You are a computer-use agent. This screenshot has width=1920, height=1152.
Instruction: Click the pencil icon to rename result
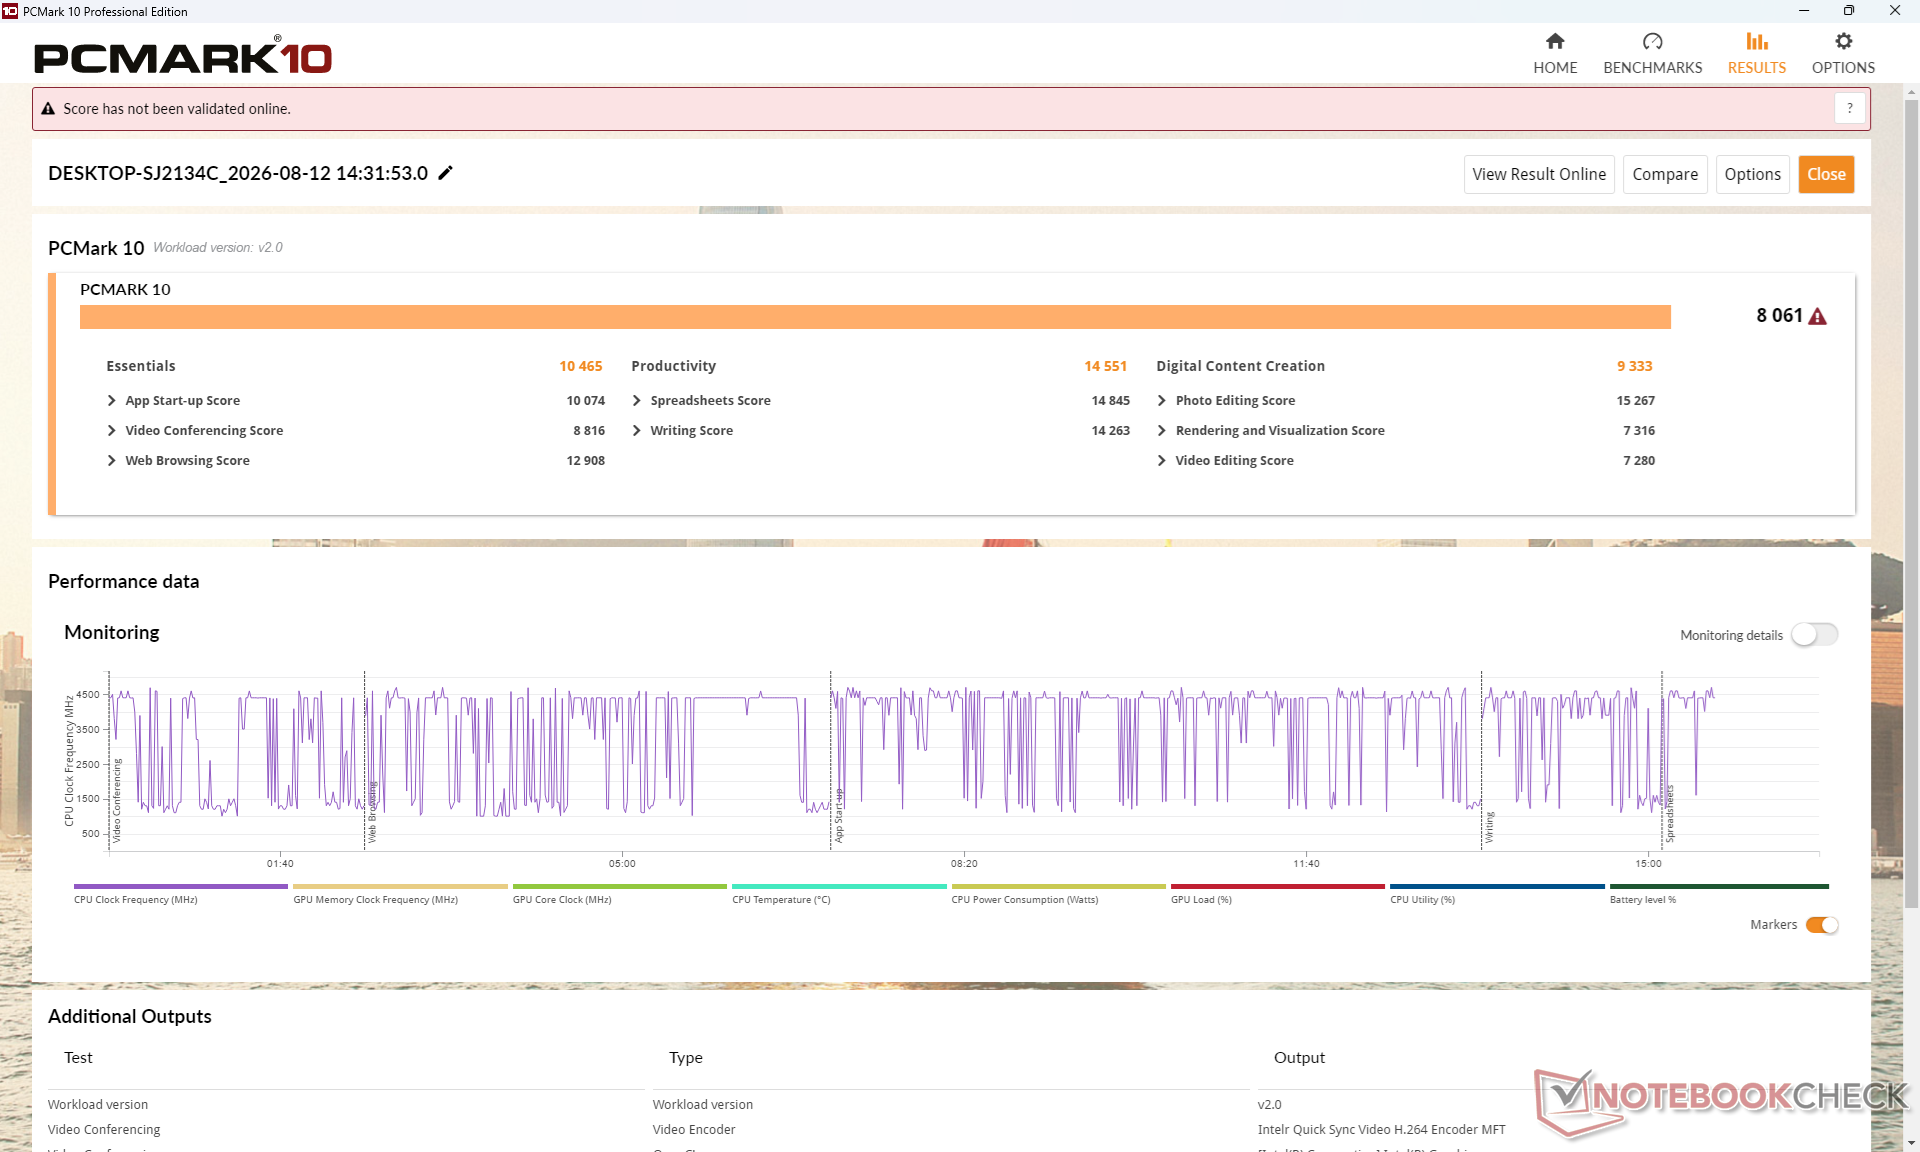click(446, 173)
